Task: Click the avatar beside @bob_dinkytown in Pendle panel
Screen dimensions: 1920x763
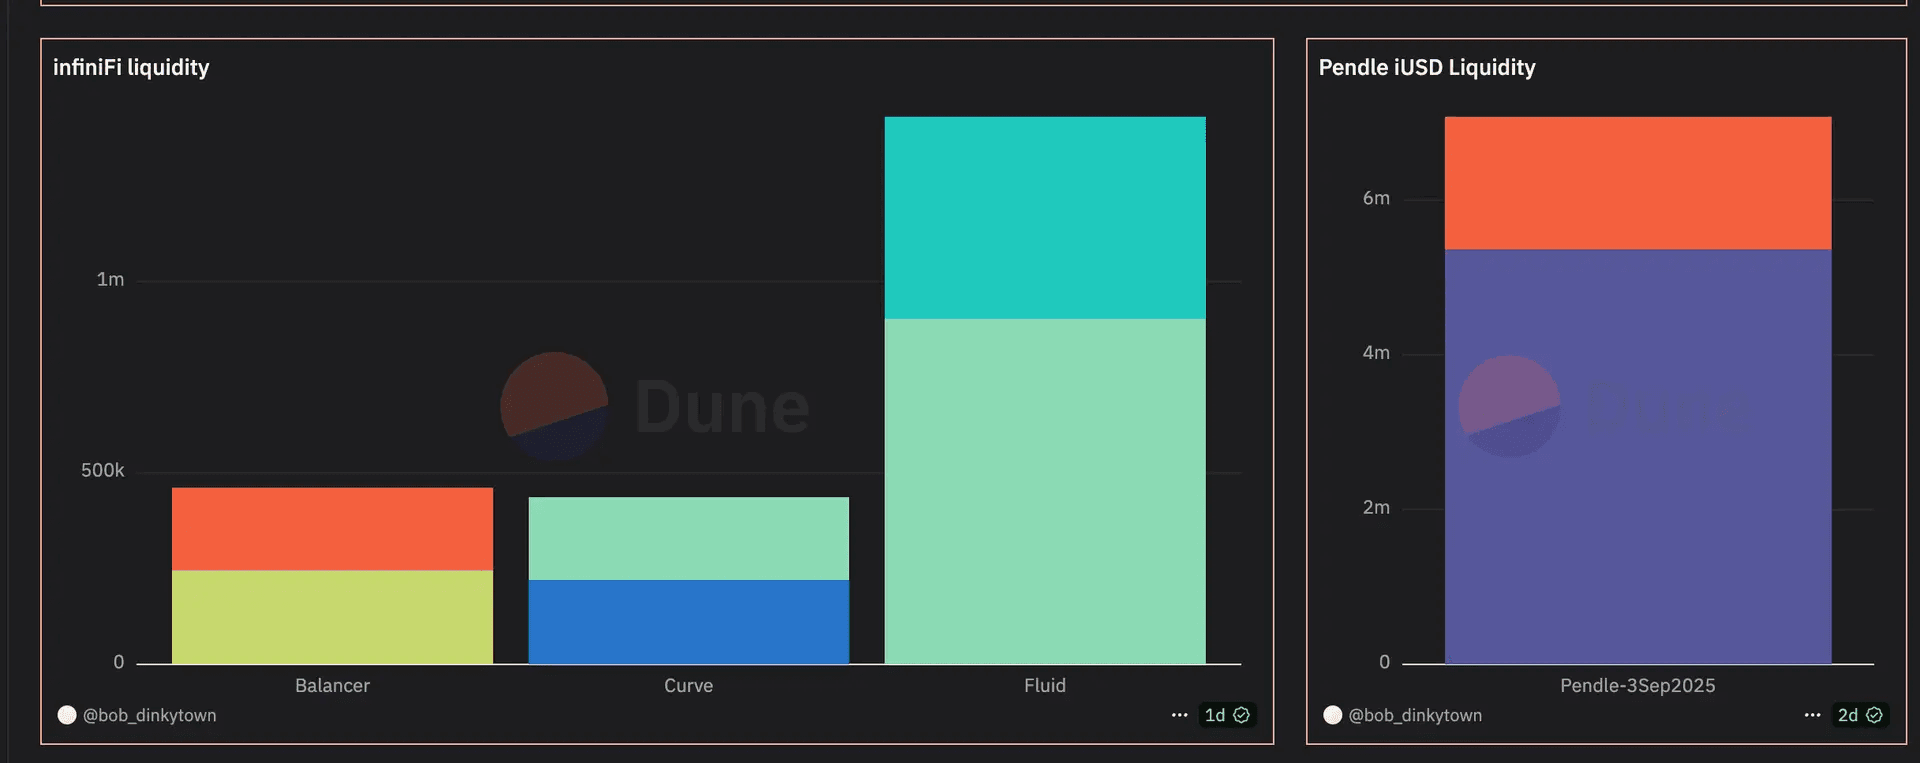Action: pyautogui.click(x=1332, y=715)
